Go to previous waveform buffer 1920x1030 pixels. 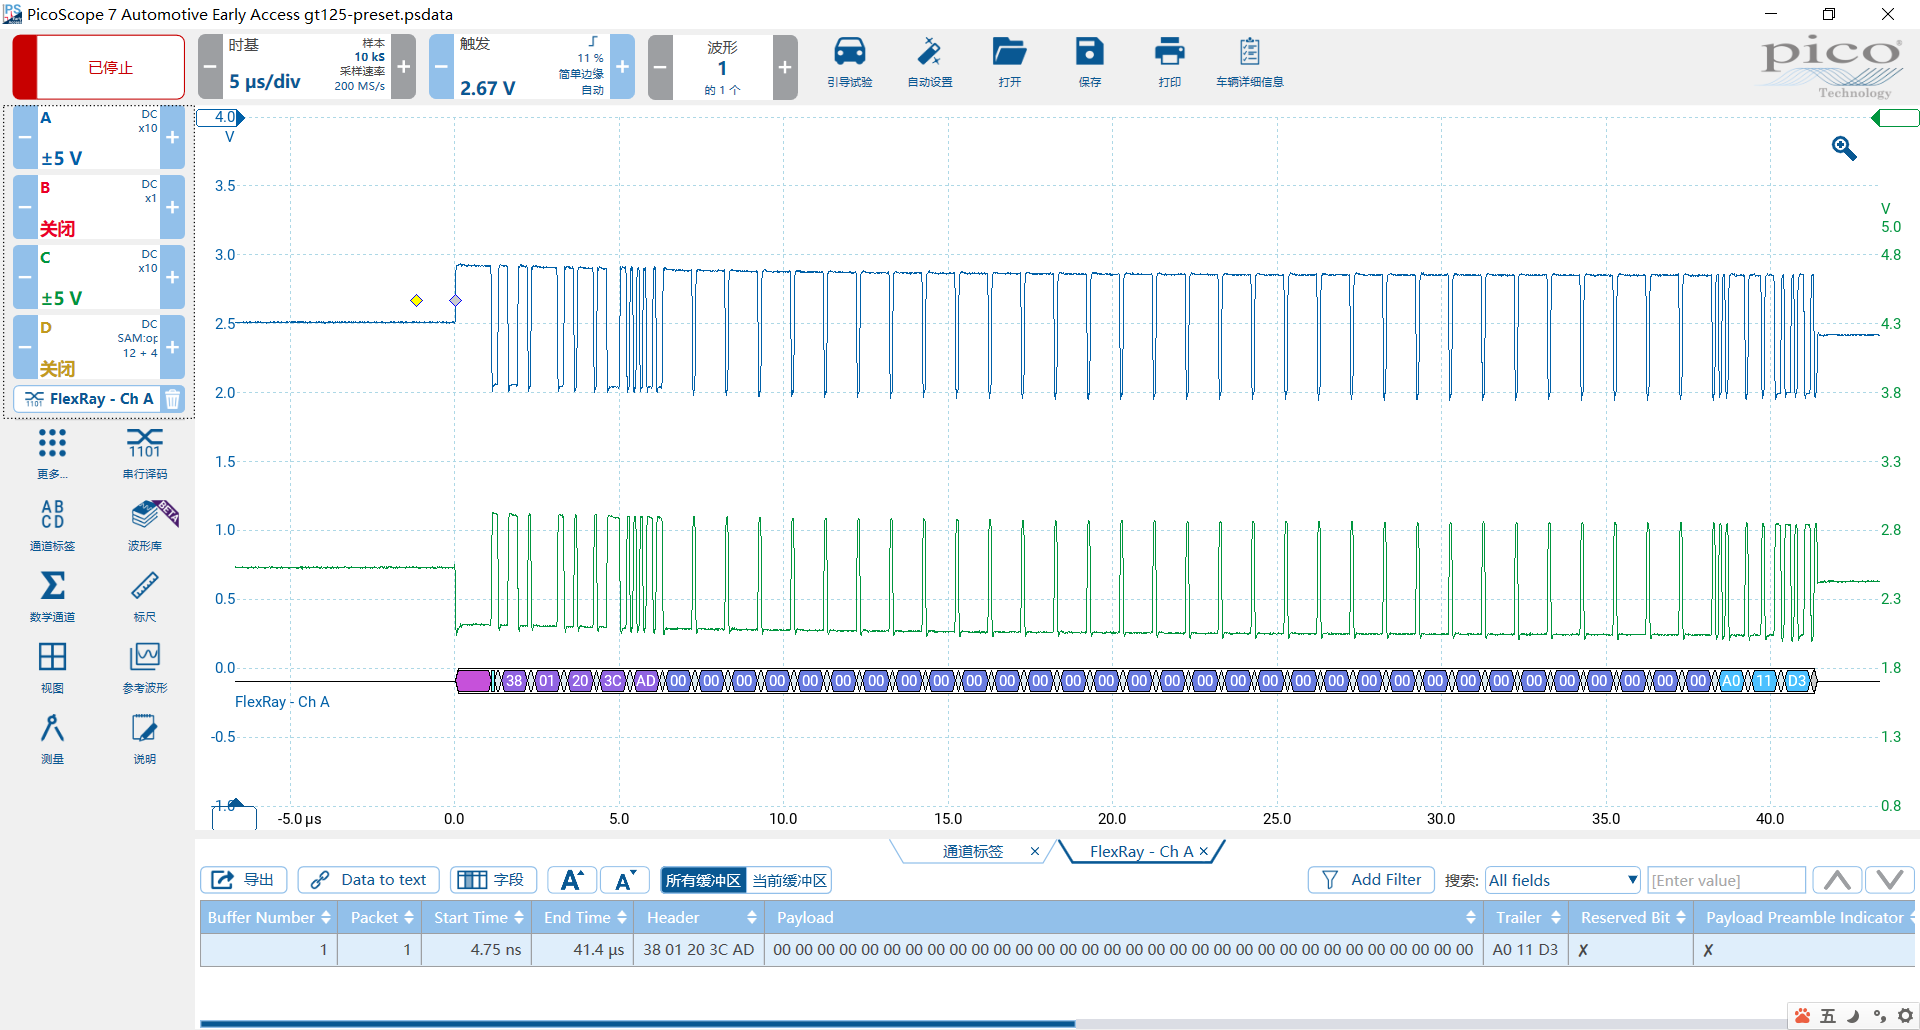(660, 67)
